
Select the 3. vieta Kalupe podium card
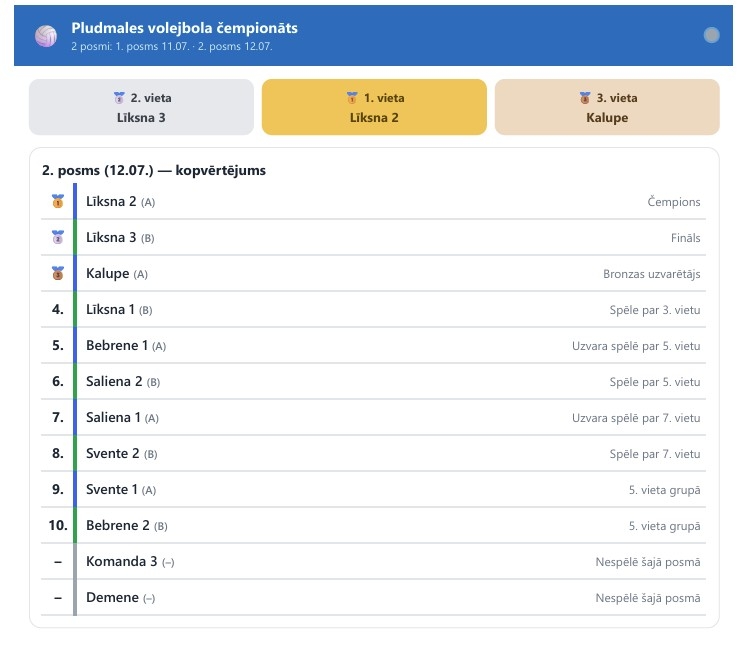click(607, 107)
